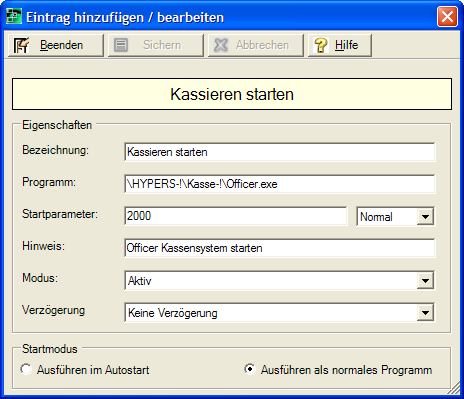
Task: Click the grayed Abbrechen button
Action: [x=256, y=45]
